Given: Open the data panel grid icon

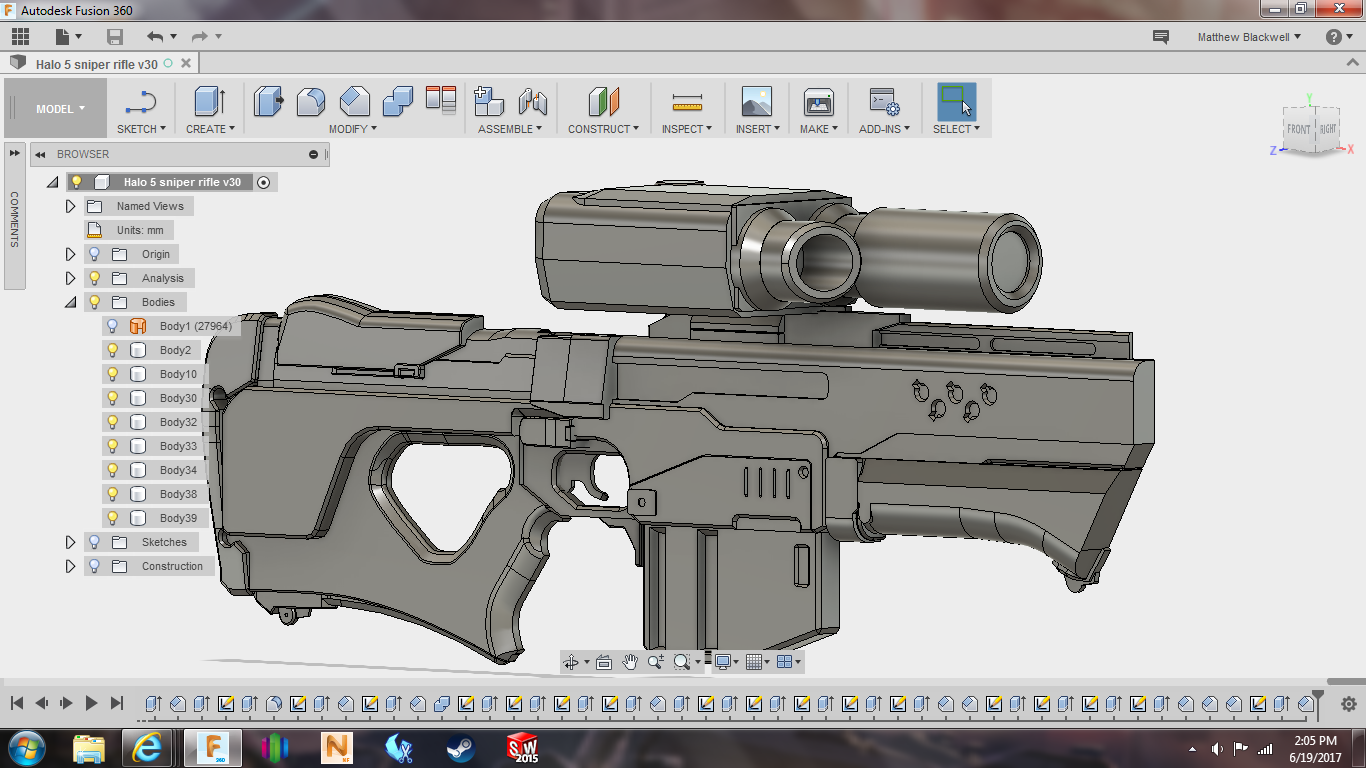Looking at the screenshot, I should [x=20, y=37].
